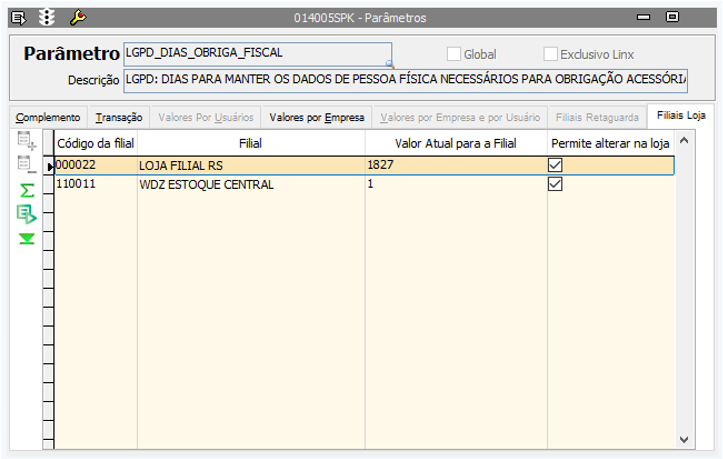
Task: Toggle the Exclusivo Linx checkbox
Action: coord(551,54)
